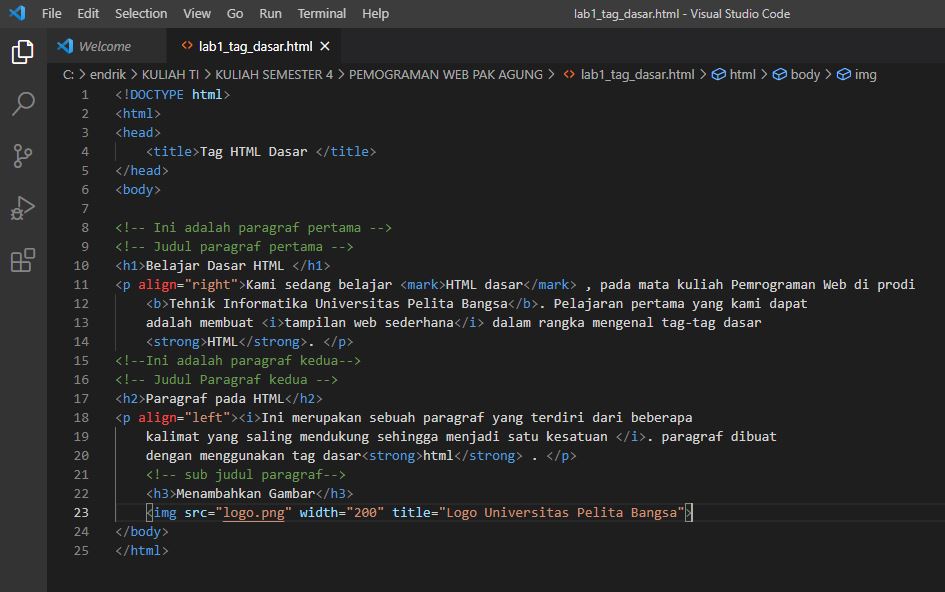The width and height of the screenshot is (945, 592).
Task: Open the Source Control icon
Action: coord(22,155)
